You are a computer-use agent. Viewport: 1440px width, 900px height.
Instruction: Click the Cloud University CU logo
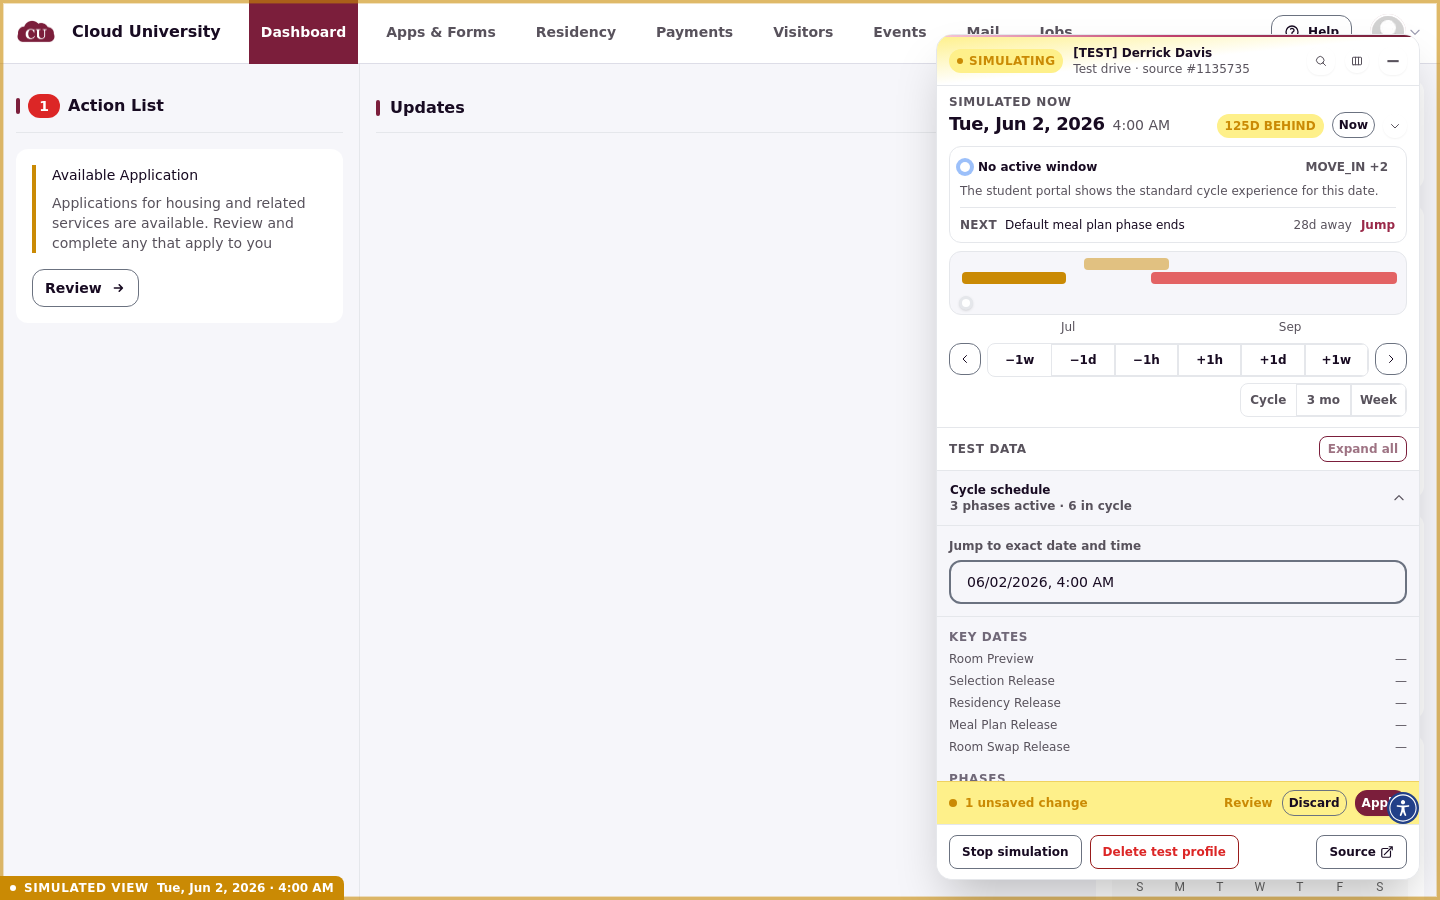coord(36,32)
